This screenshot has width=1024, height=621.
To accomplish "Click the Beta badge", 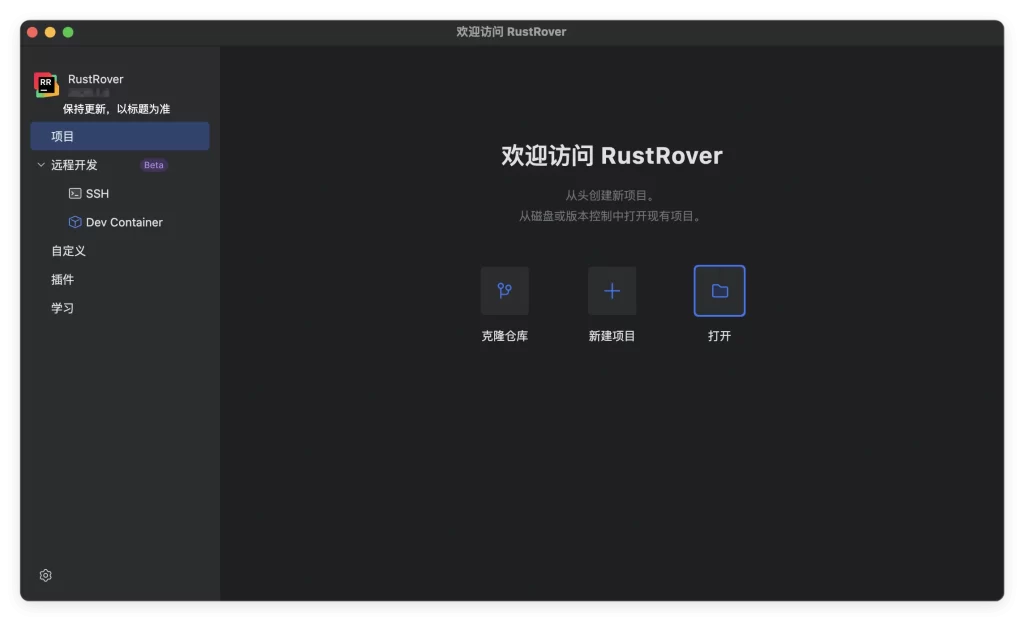I will [153, 165].
